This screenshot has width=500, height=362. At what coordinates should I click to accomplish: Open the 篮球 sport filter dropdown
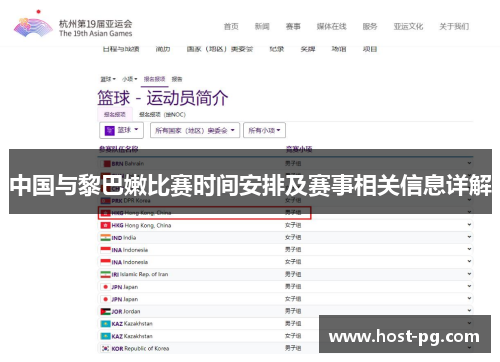click(x=121, y=130)
